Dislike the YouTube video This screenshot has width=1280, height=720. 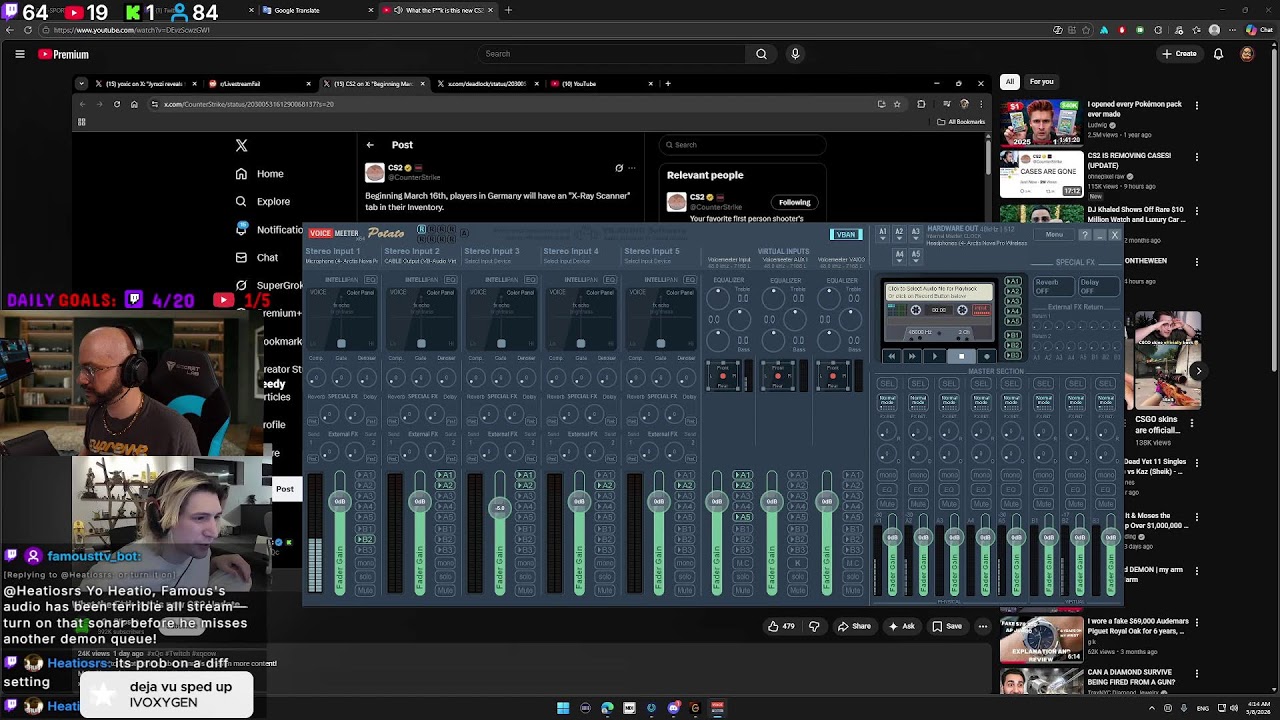814,626
